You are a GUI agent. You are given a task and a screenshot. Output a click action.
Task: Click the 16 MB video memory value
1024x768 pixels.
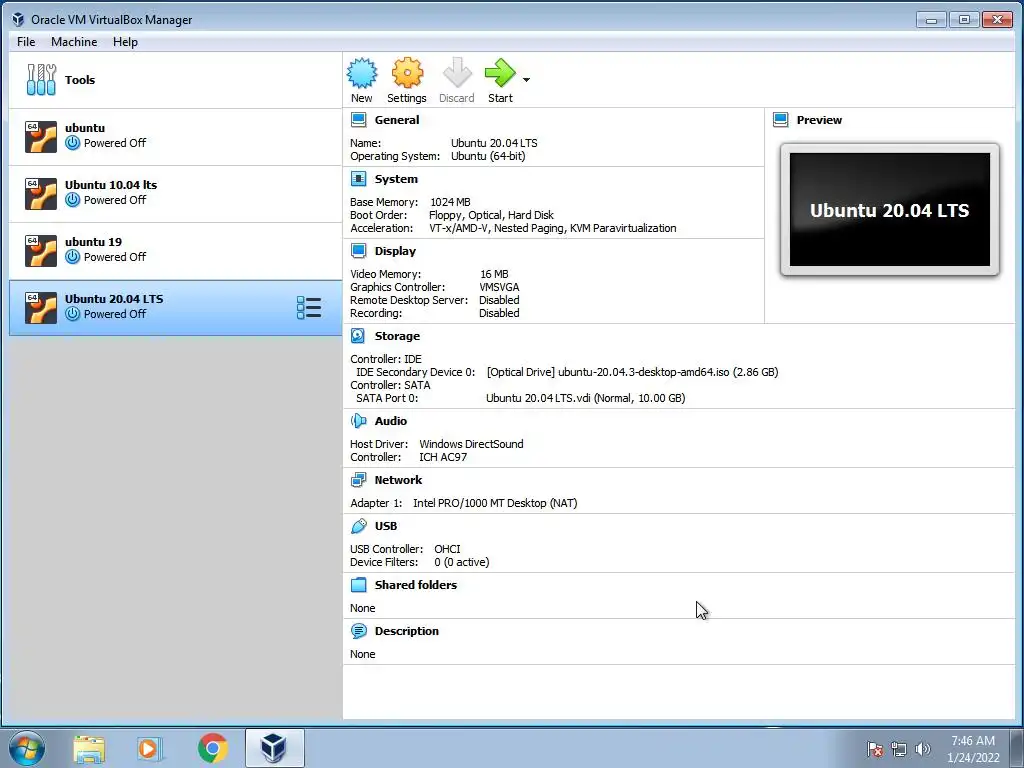click(x=494, y=274)
